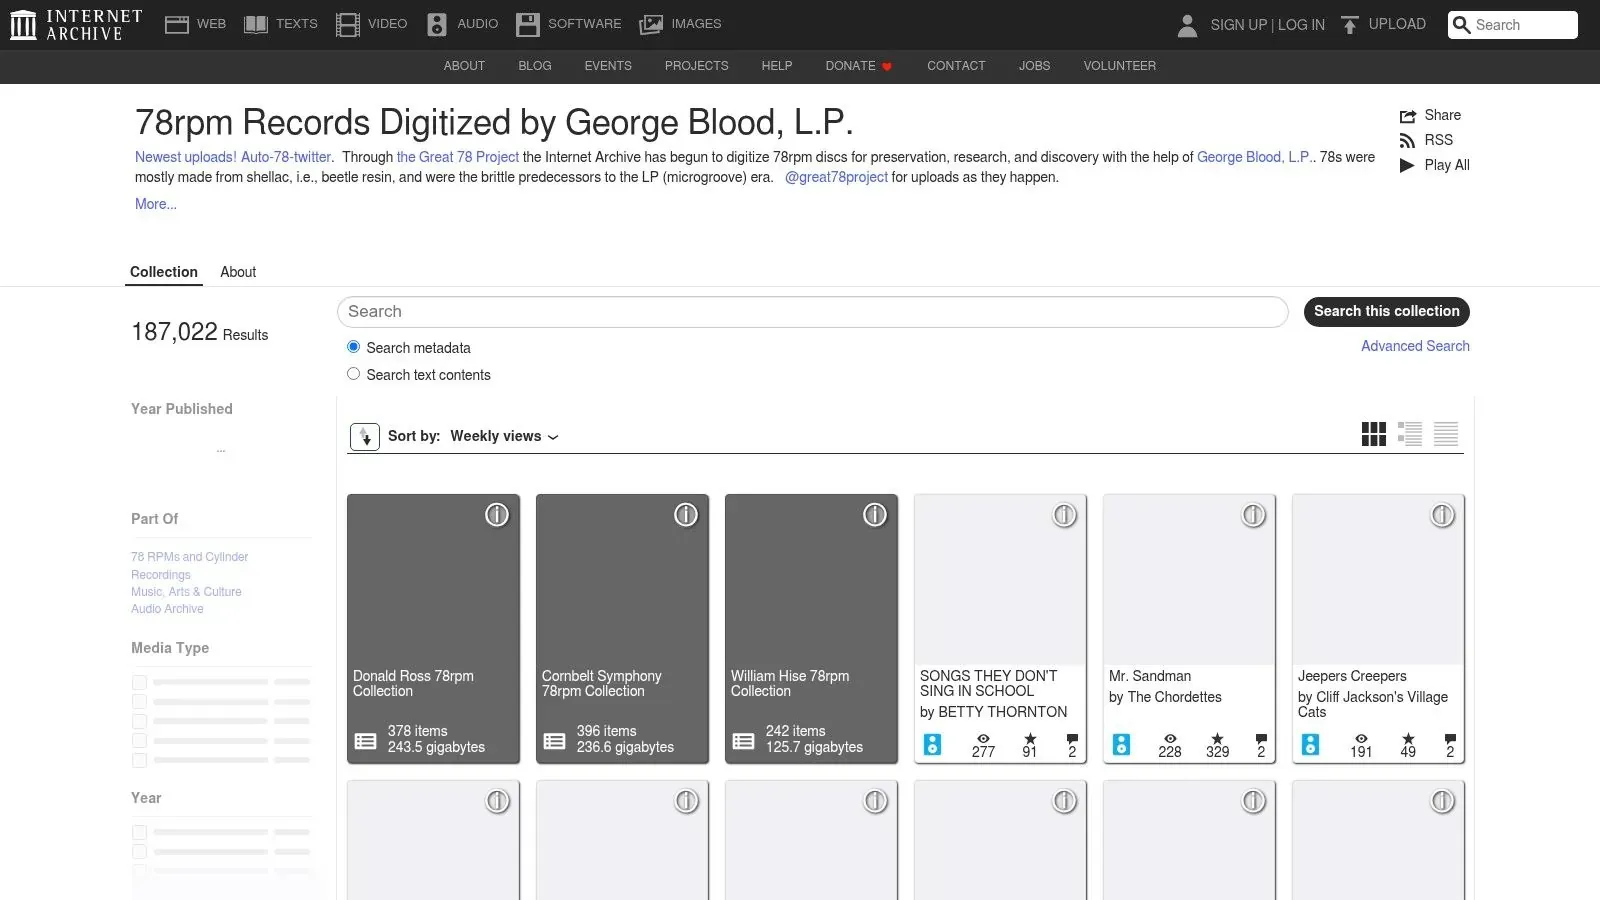
Task: Switch to extended list view
Action: 1410,434
